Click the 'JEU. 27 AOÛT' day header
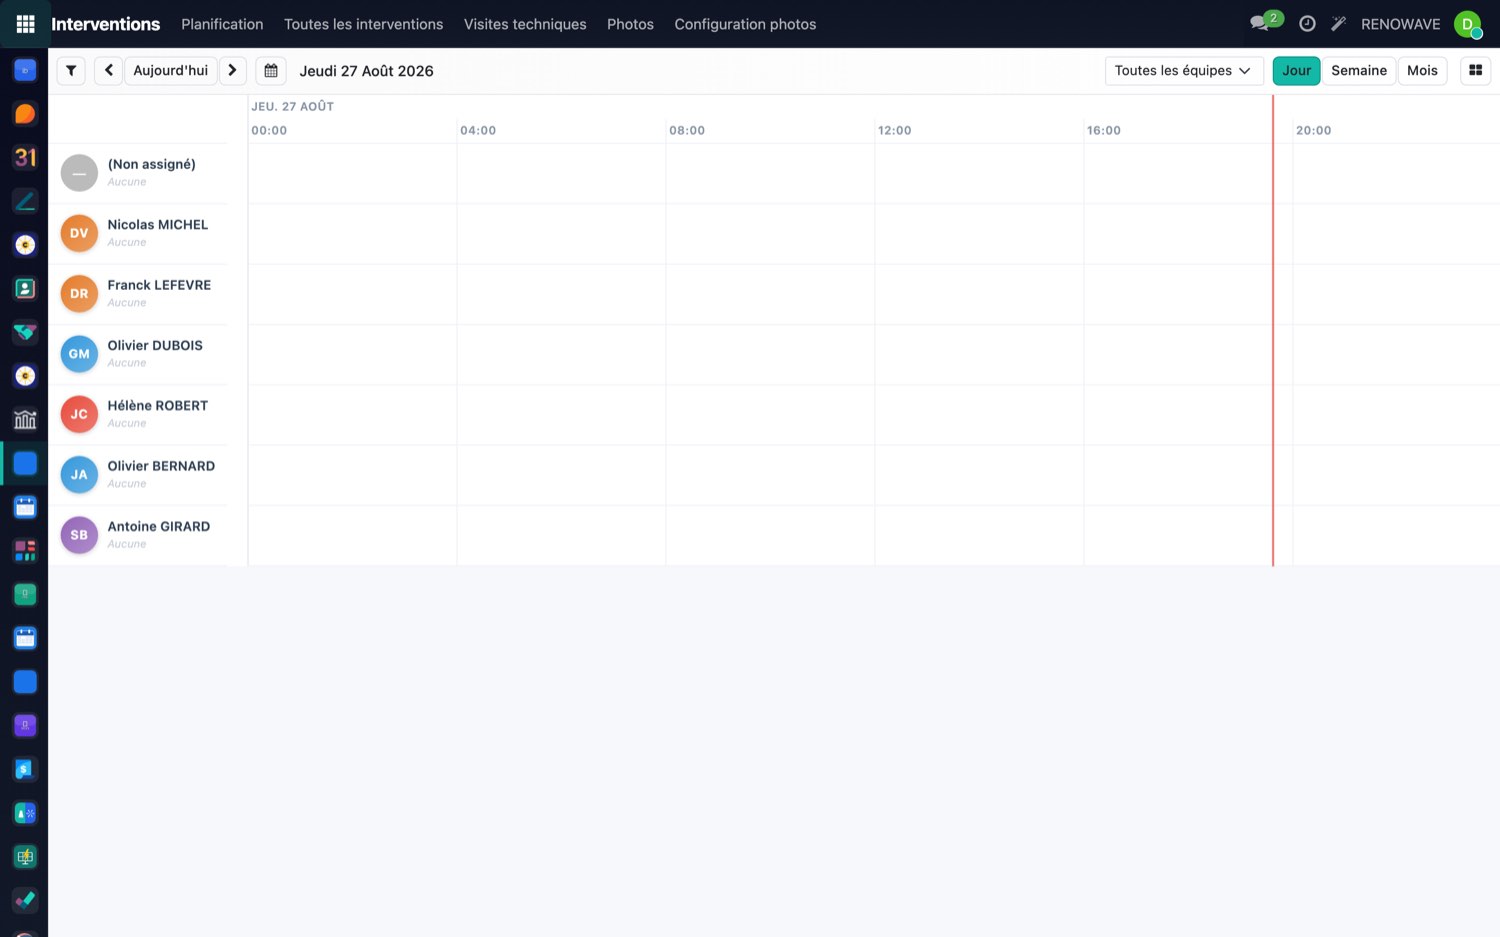Screen dimensions: 1500x937 coord(293,107)
